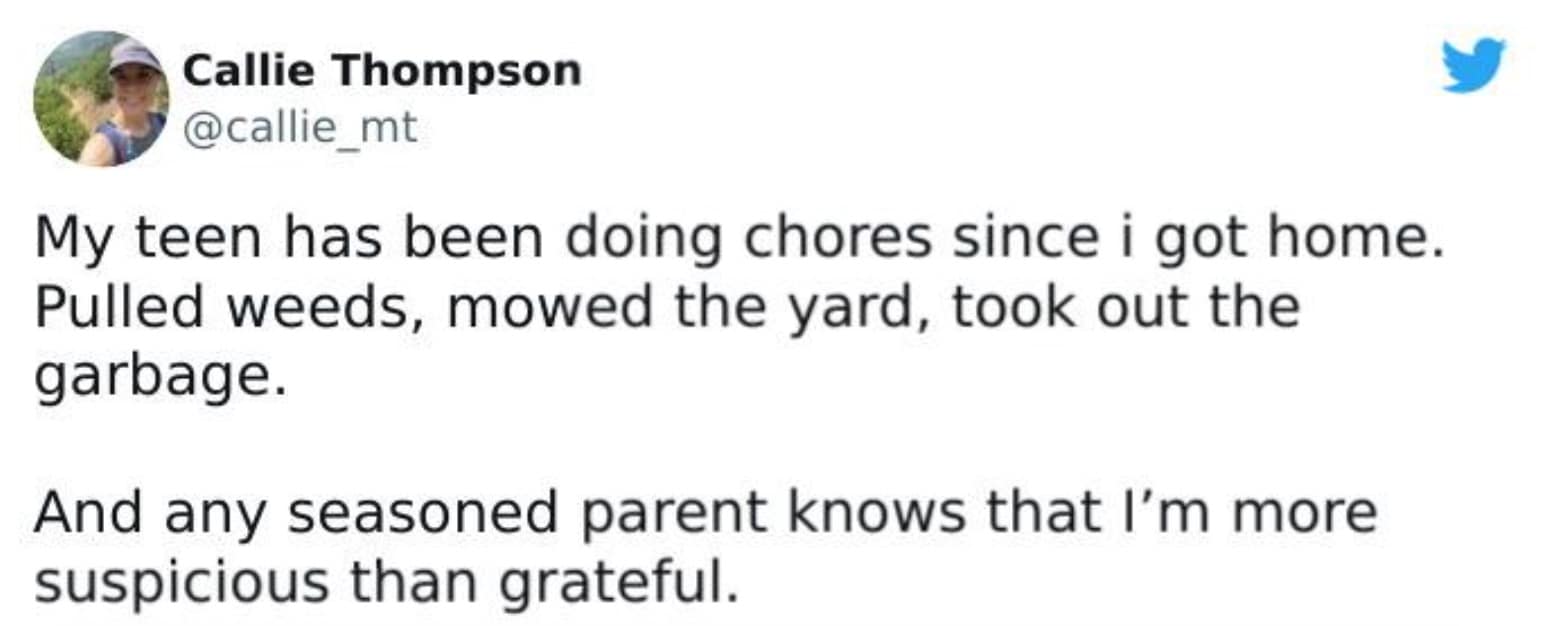Select the word "suspicious"

pos(182,581)
